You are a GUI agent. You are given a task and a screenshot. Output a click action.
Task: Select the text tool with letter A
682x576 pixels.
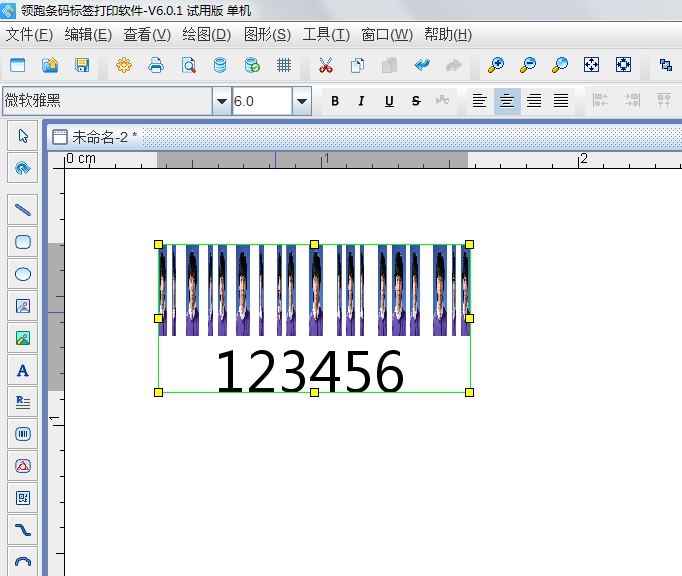pyautogui.click(x=23, y=371)
